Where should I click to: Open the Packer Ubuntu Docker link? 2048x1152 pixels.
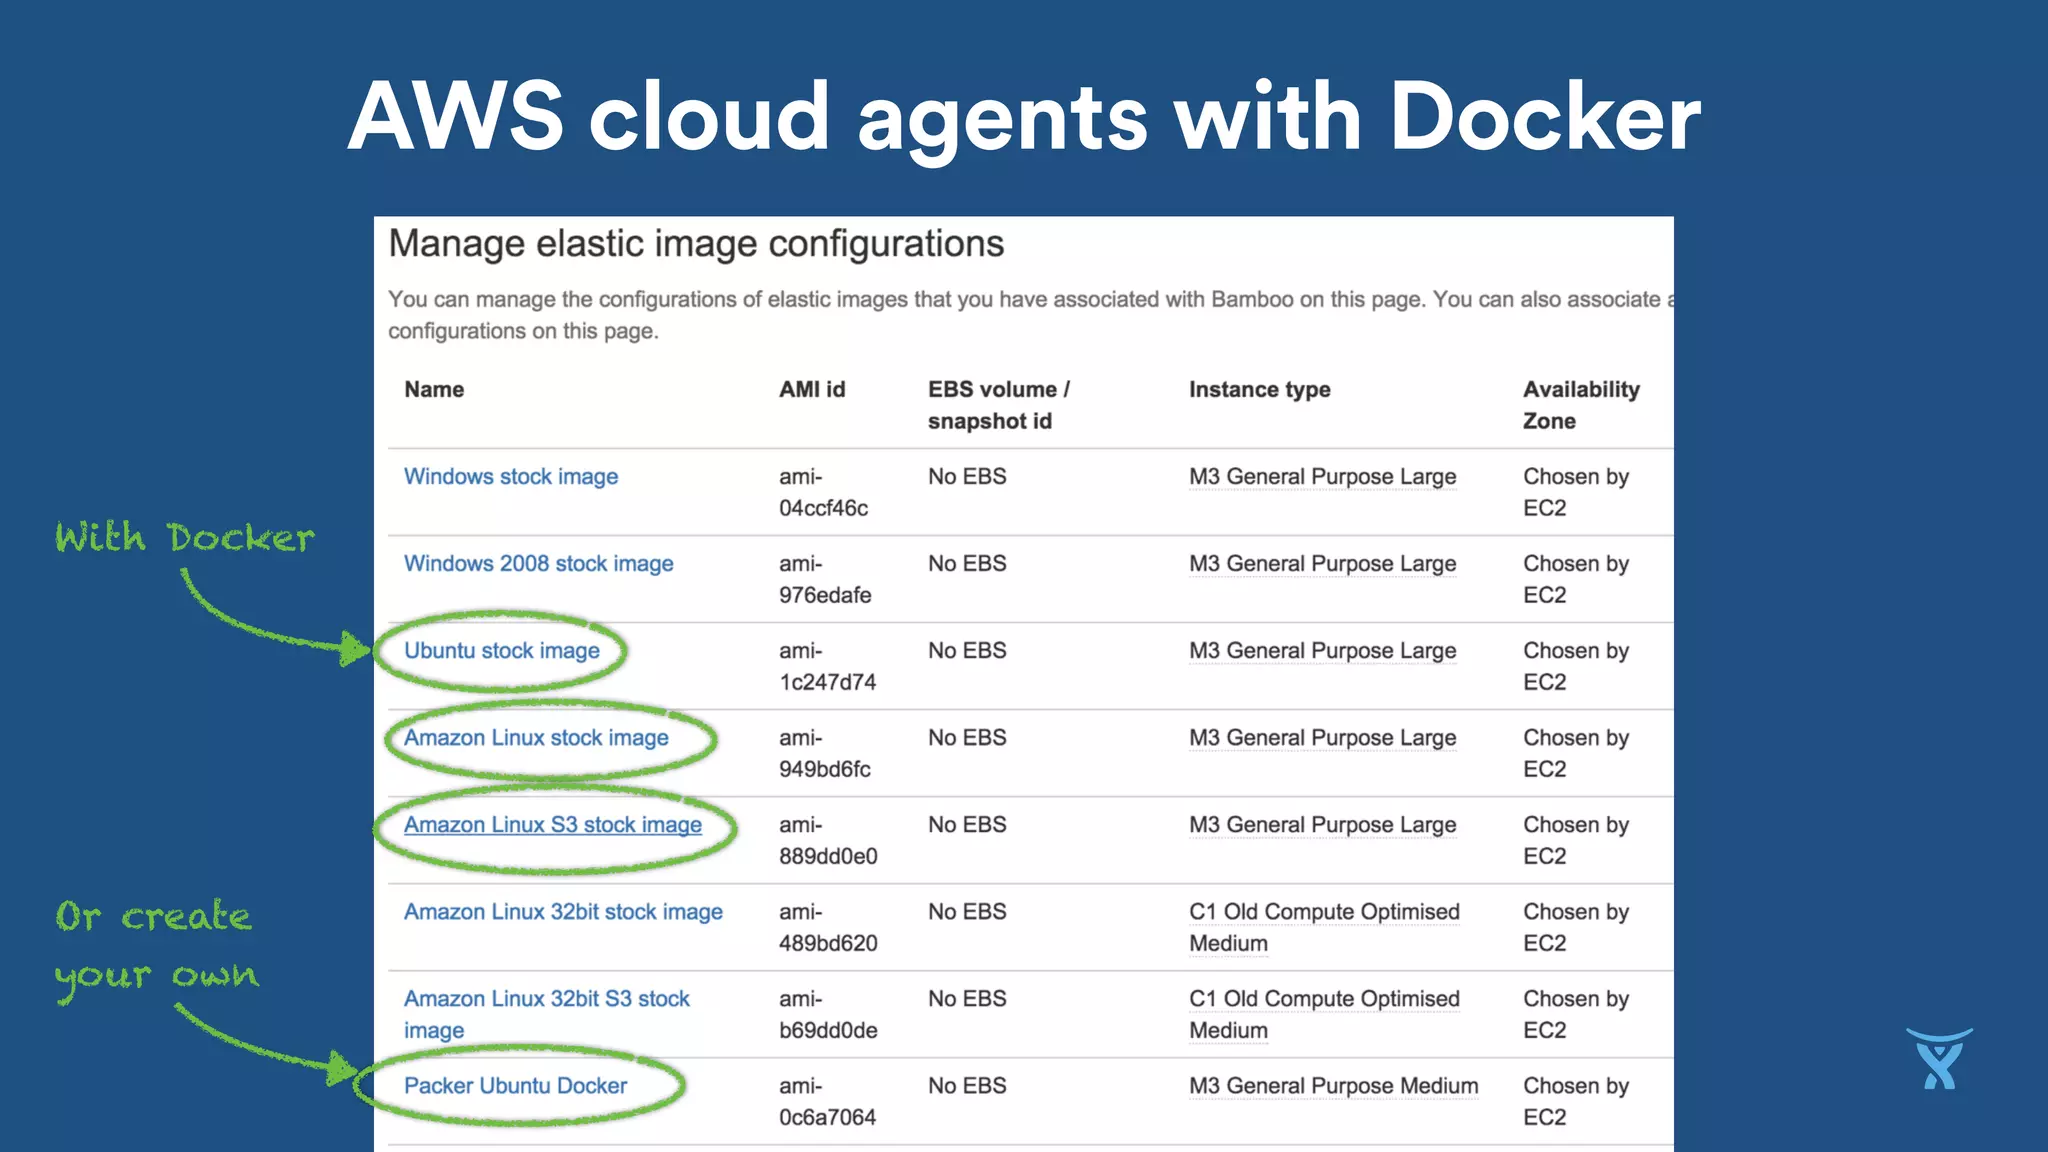(515, 1086)
